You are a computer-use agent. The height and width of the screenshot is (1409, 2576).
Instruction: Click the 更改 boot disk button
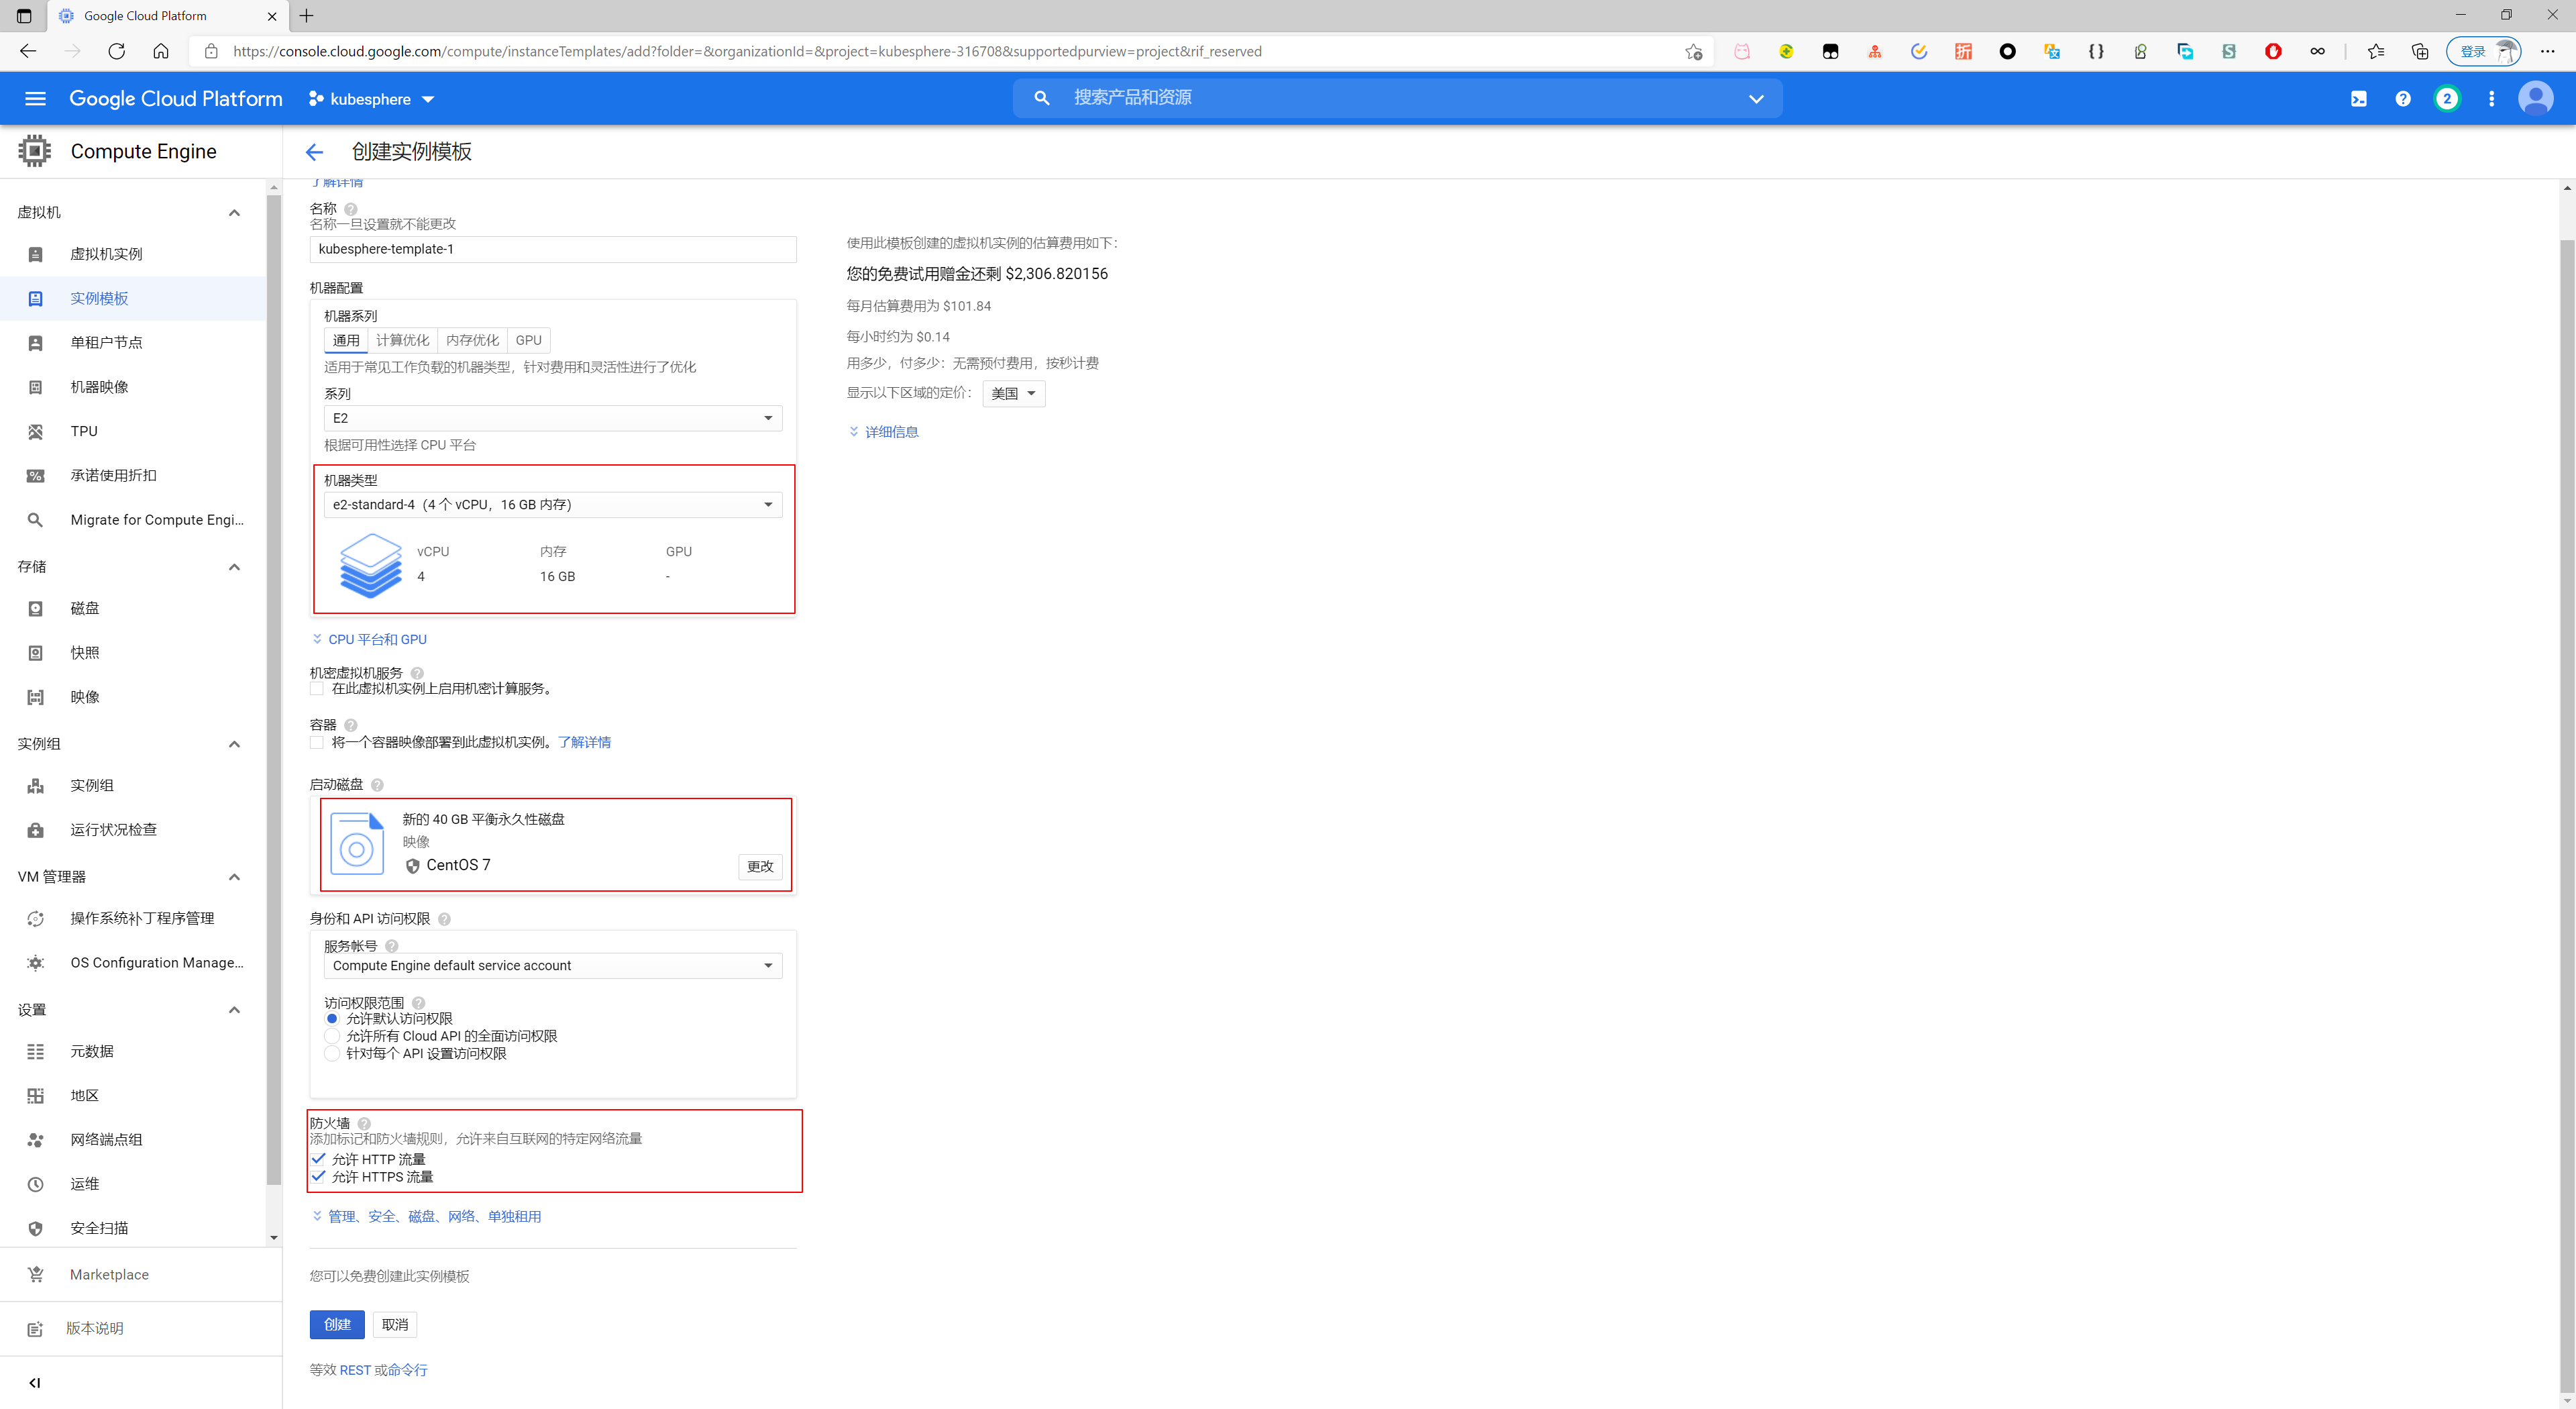coord(759,866)
